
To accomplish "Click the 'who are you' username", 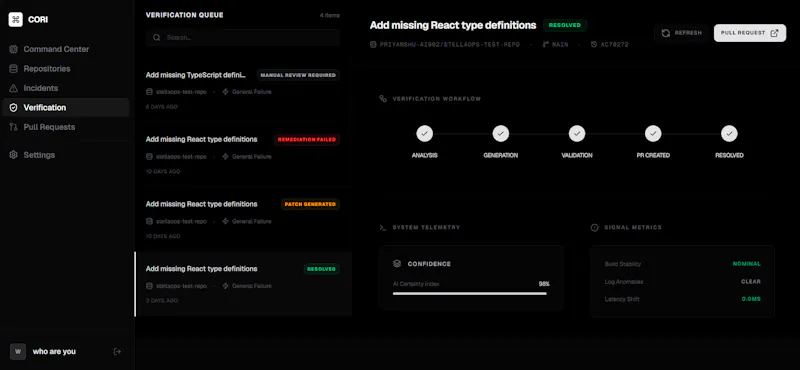I will [54, 352].
